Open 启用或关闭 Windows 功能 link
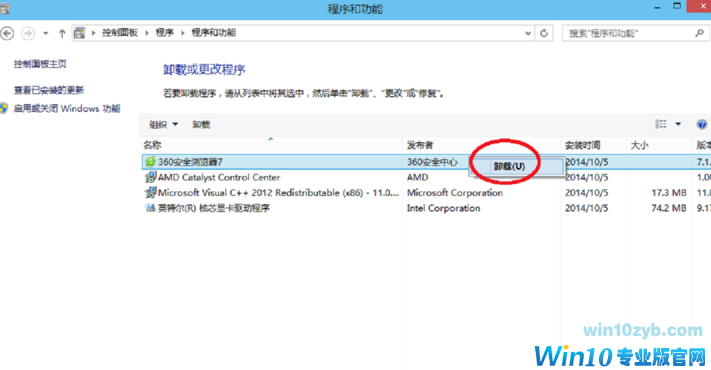Screen dimensions: 711x370 [67, 108]
